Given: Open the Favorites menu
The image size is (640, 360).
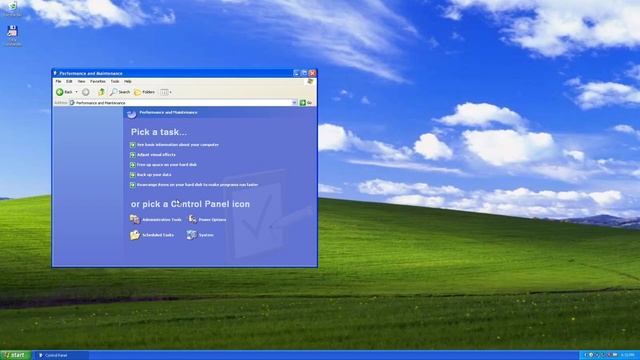Looking at the screenshot, I should pos(98,82).
